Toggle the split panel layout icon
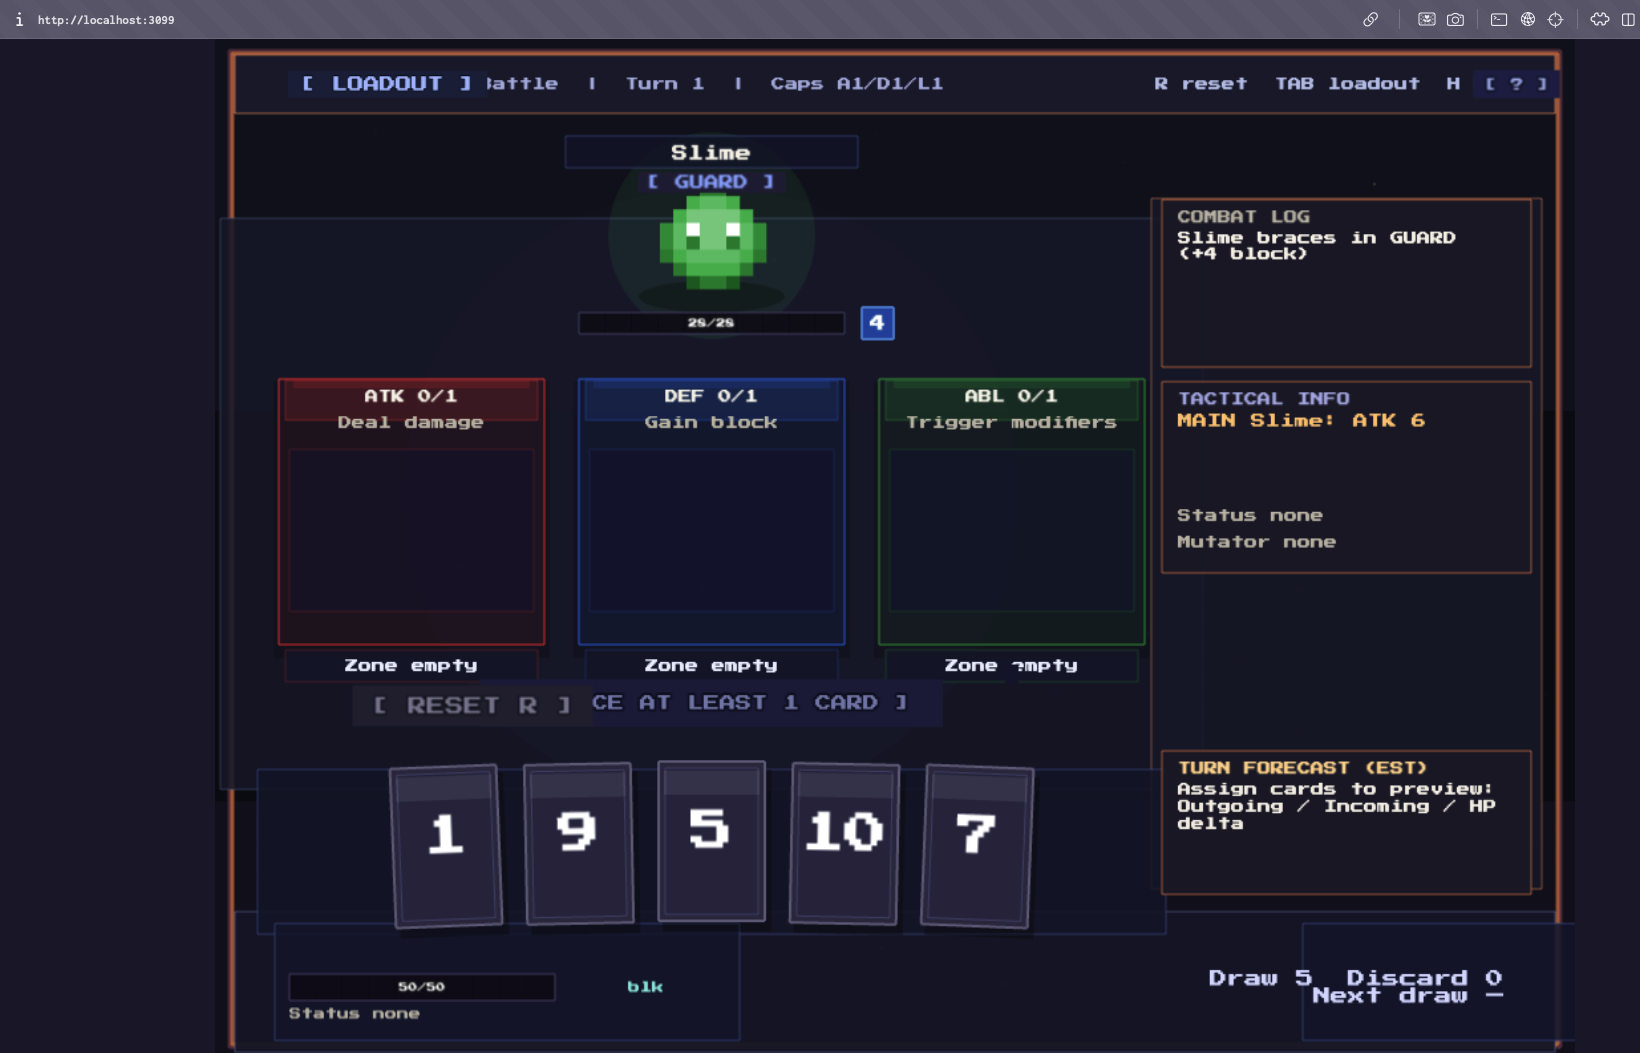Image resolution: width=1640 pixels, height=1053 pixels. pos(1628,20)
